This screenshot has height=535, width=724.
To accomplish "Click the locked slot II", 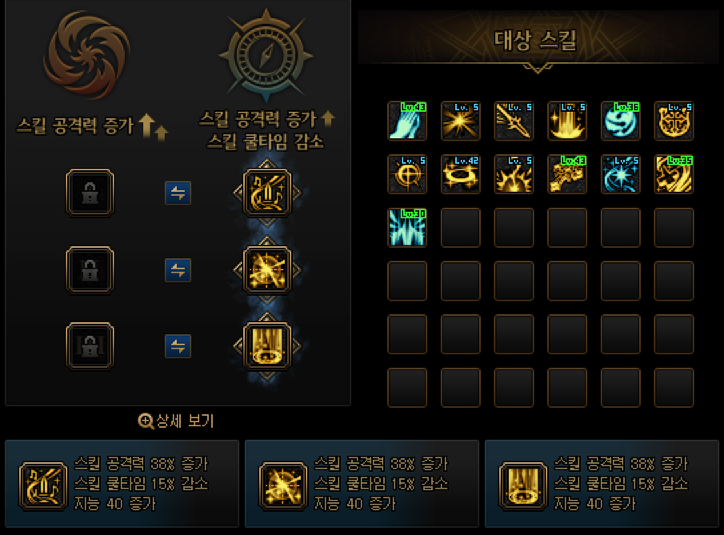I will (x=90, y=270).
